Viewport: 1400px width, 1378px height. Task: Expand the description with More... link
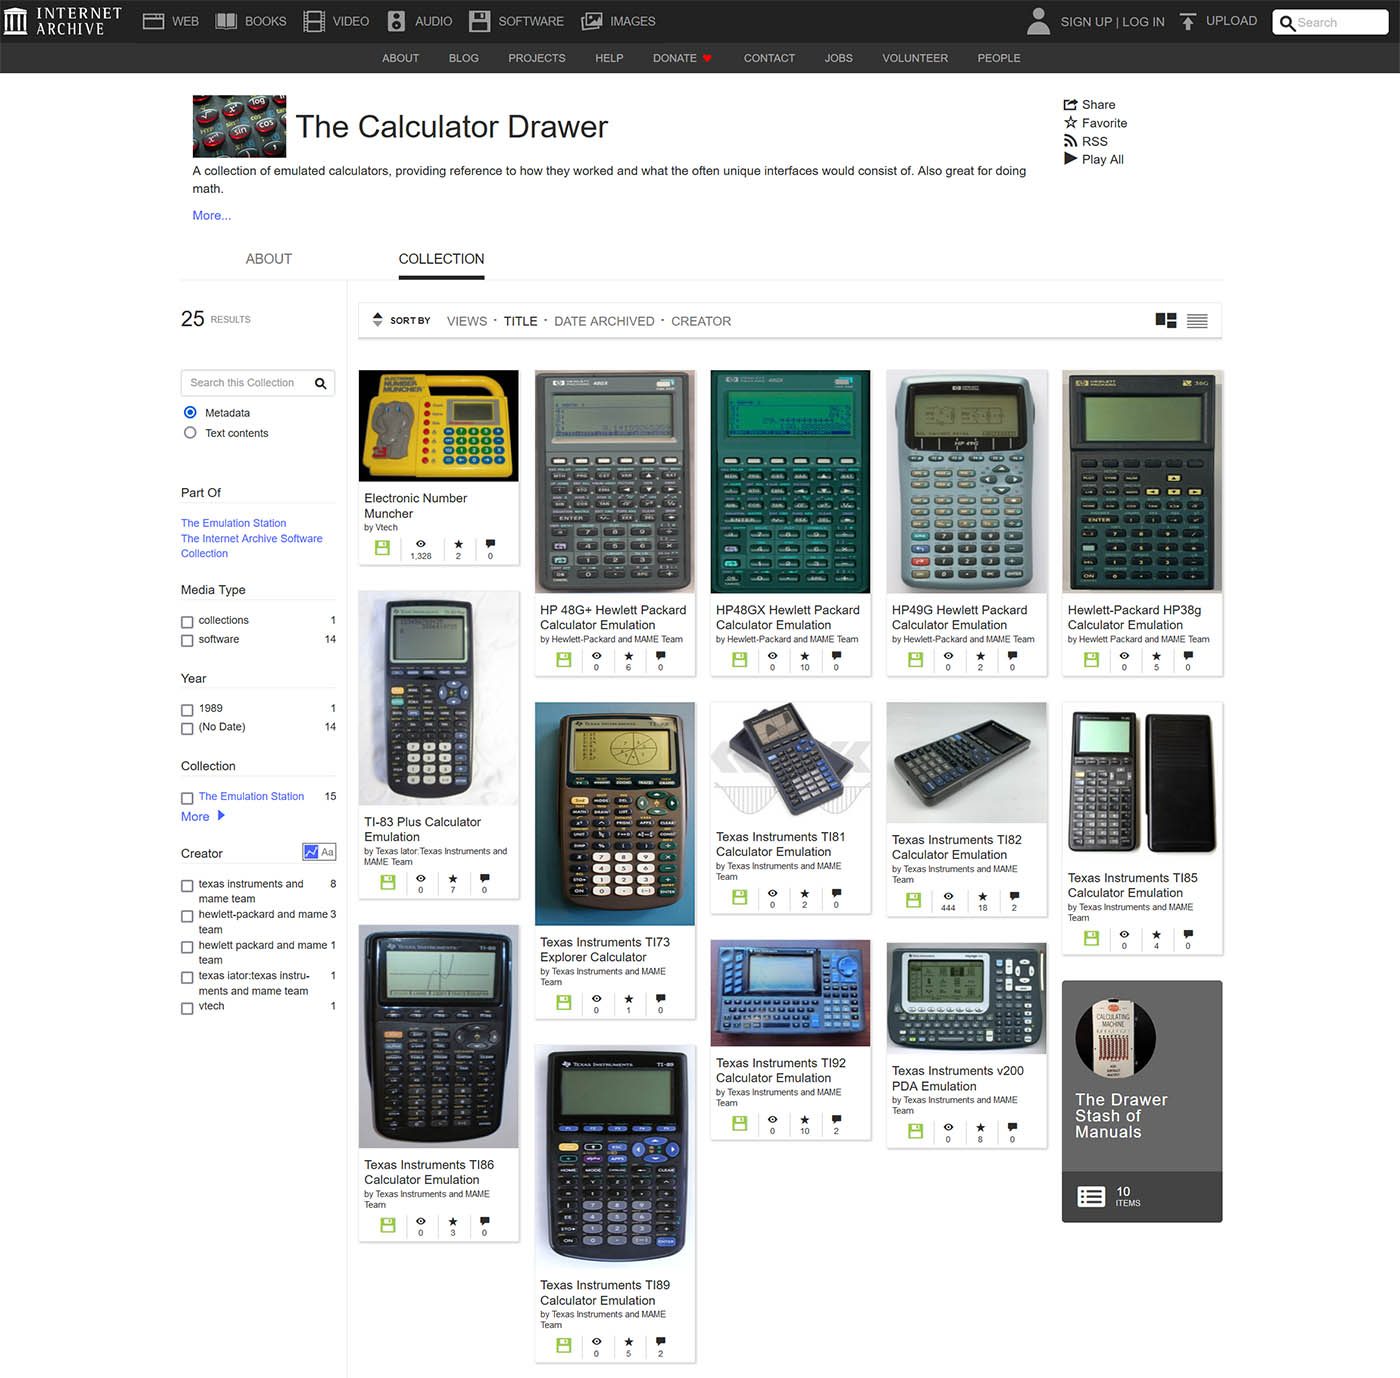point(212,215)
